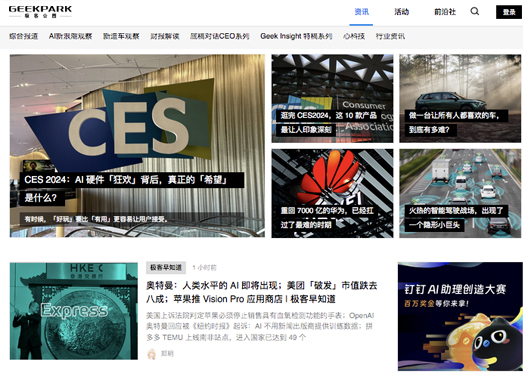The image size is (523, 375).
Task: Click the 登录 login button
Action: click(509, 12)
